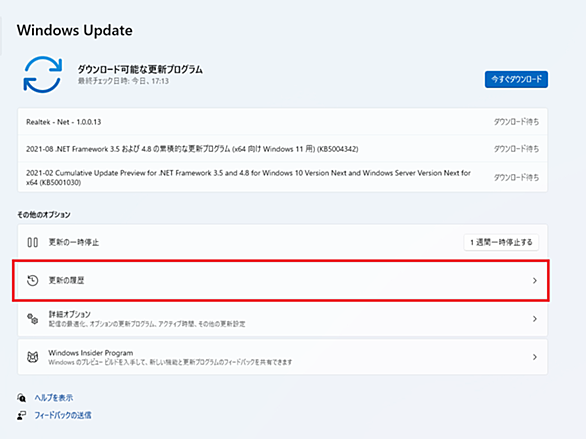
Task: Click ダウンロード待ち status for KB5001030
Action: 516,177
